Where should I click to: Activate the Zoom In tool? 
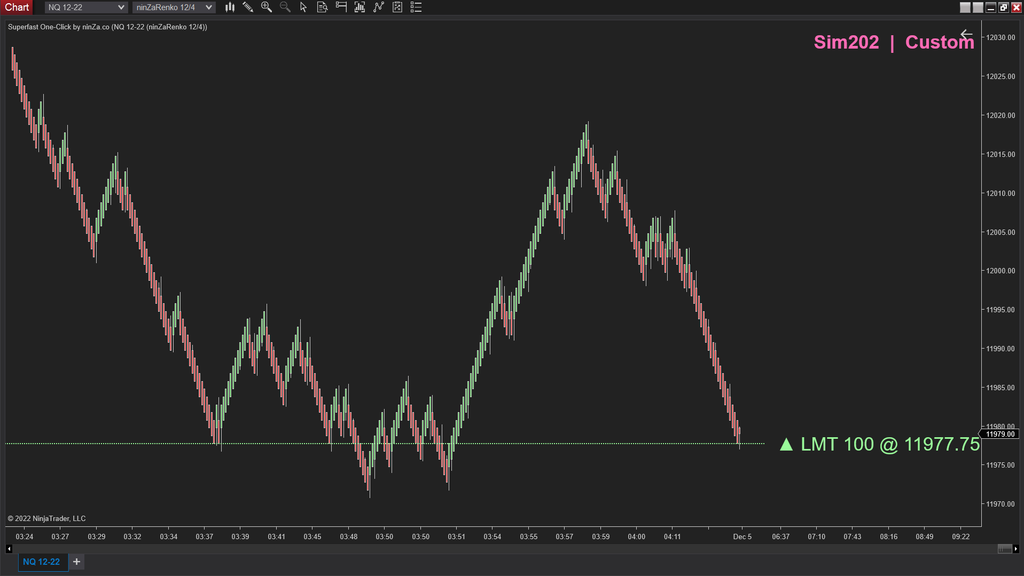266,7
